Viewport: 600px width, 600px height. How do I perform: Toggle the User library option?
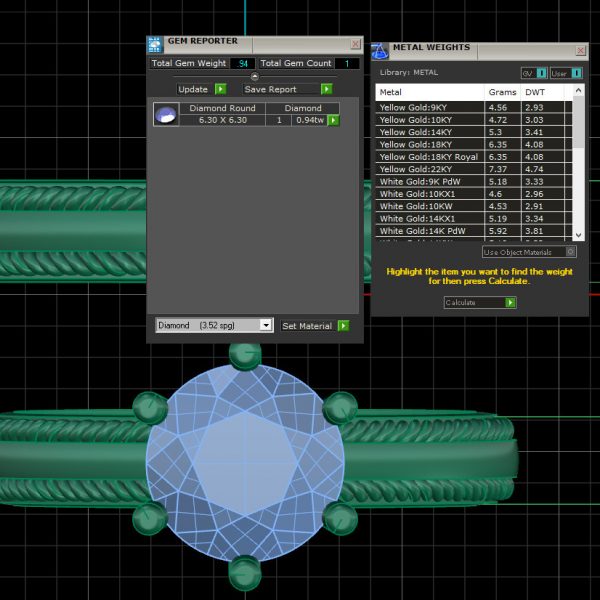[x=566, y=73]
